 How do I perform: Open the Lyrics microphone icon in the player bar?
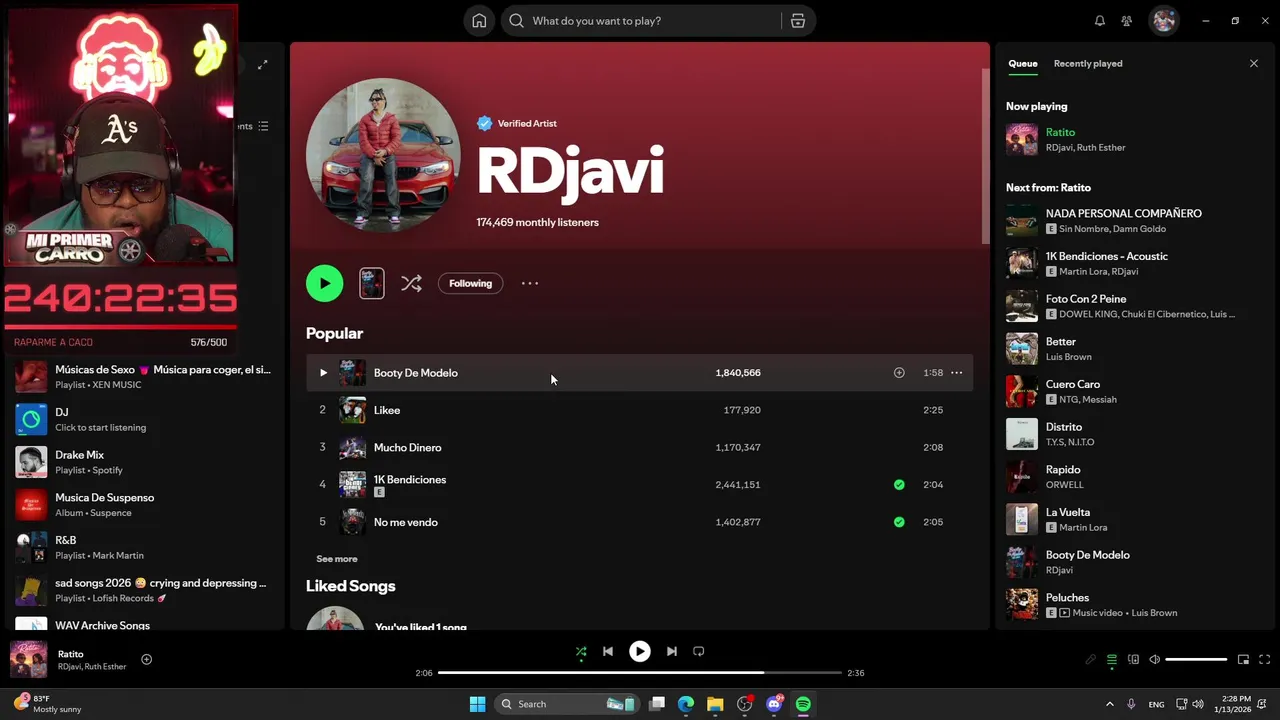[x=1091, y=660]
